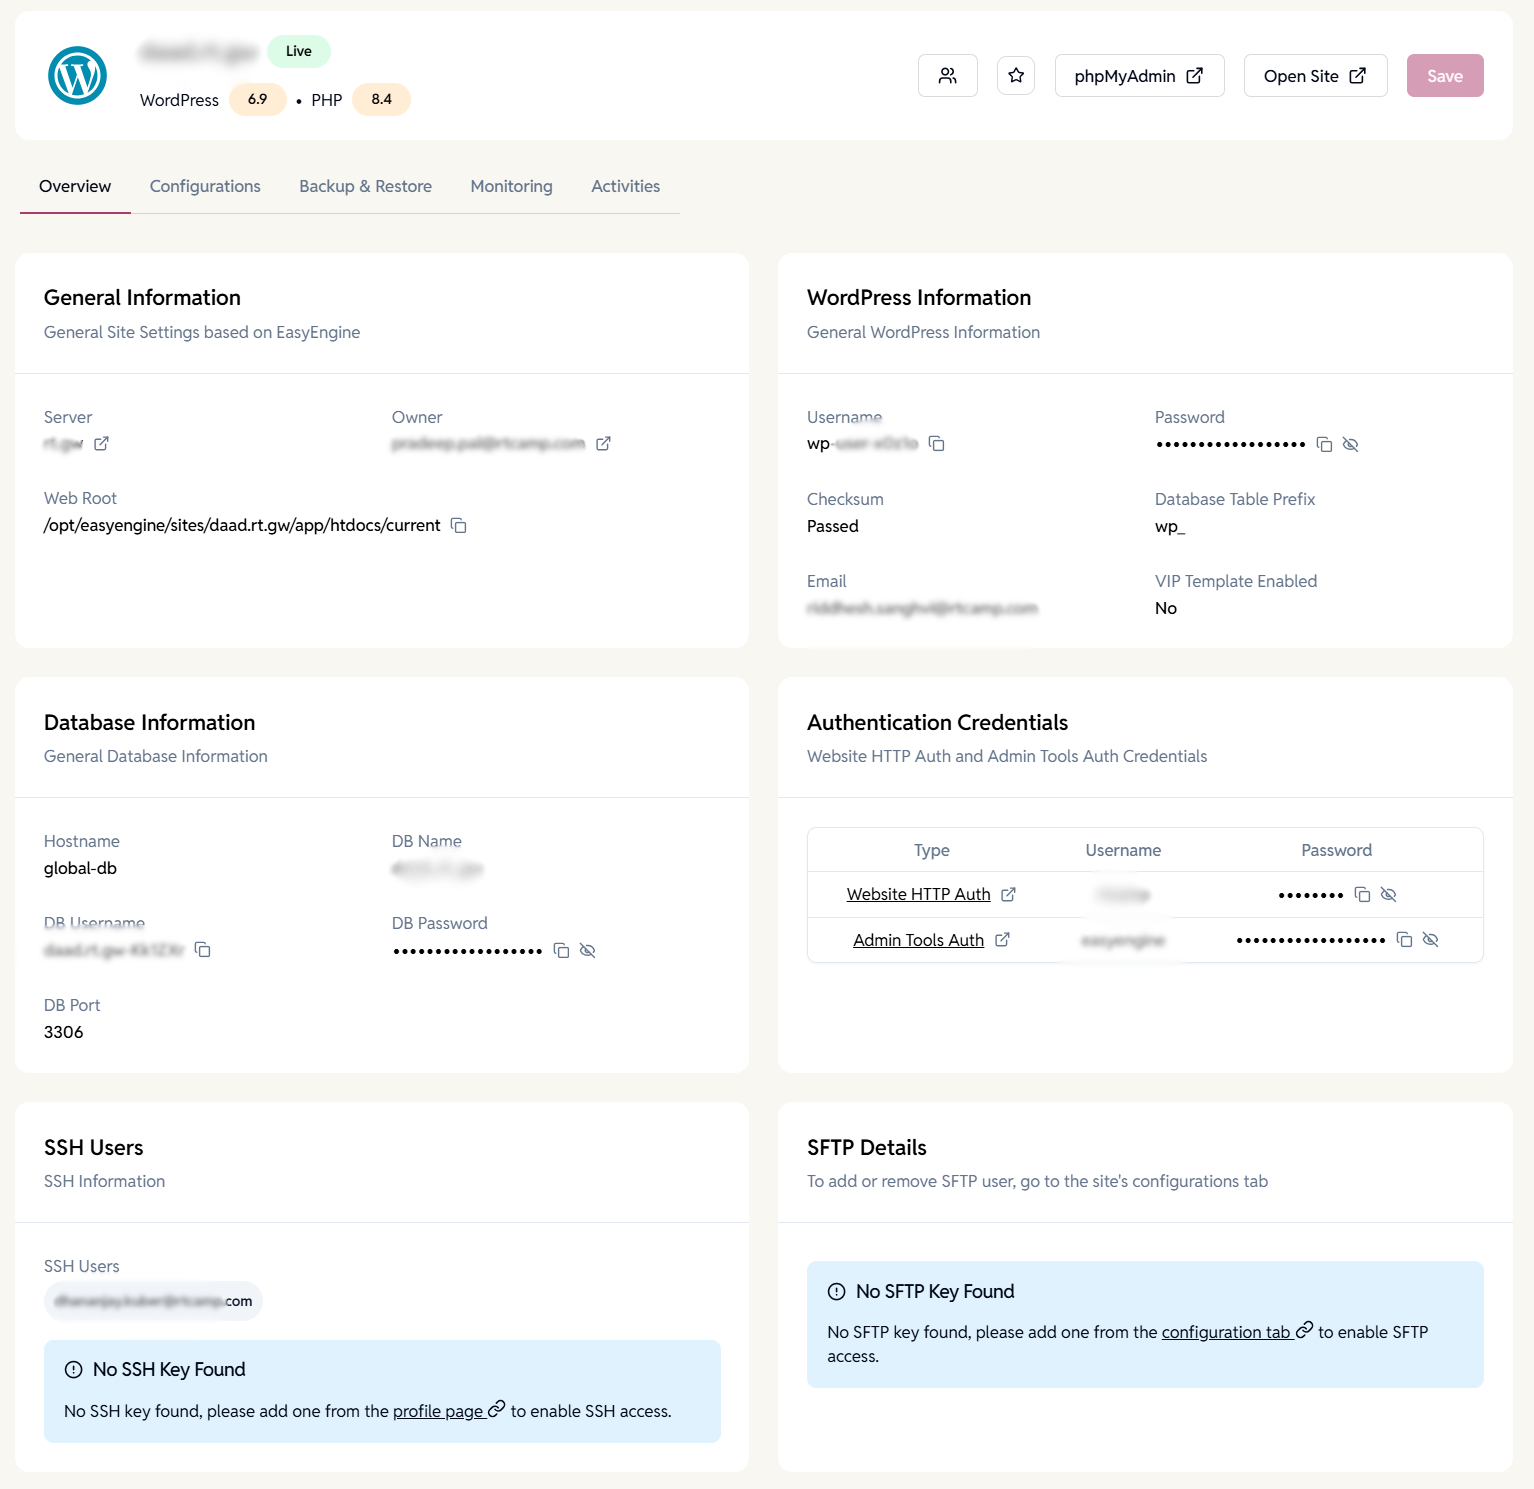
Task: Reveal the WordPress password
Action: coord(1350,443)
